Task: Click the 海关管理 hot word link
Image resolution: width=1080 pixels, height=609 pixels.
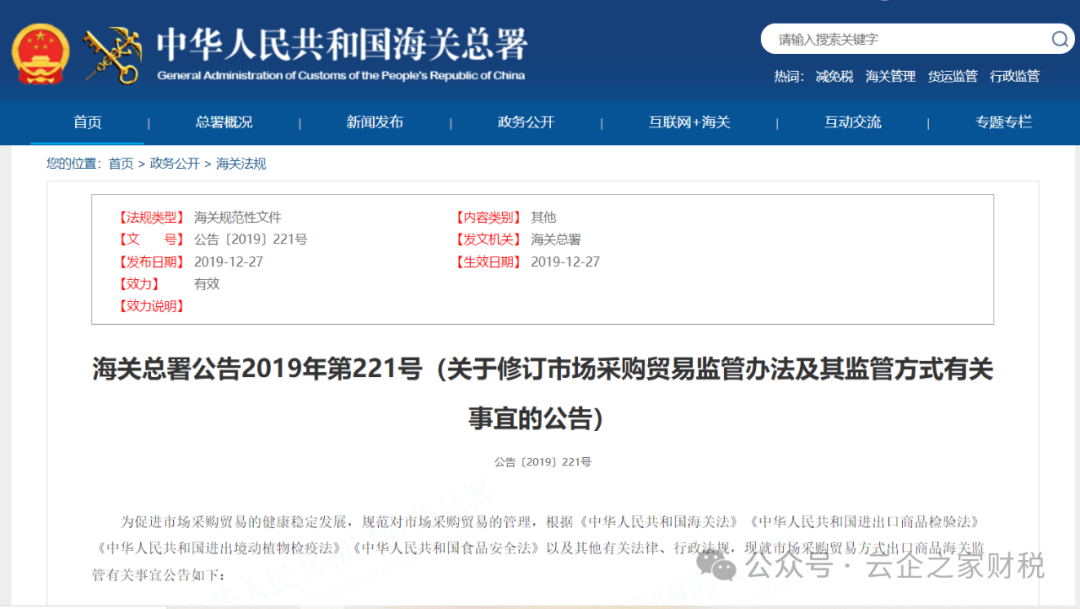Action: [x=890, y=76]
